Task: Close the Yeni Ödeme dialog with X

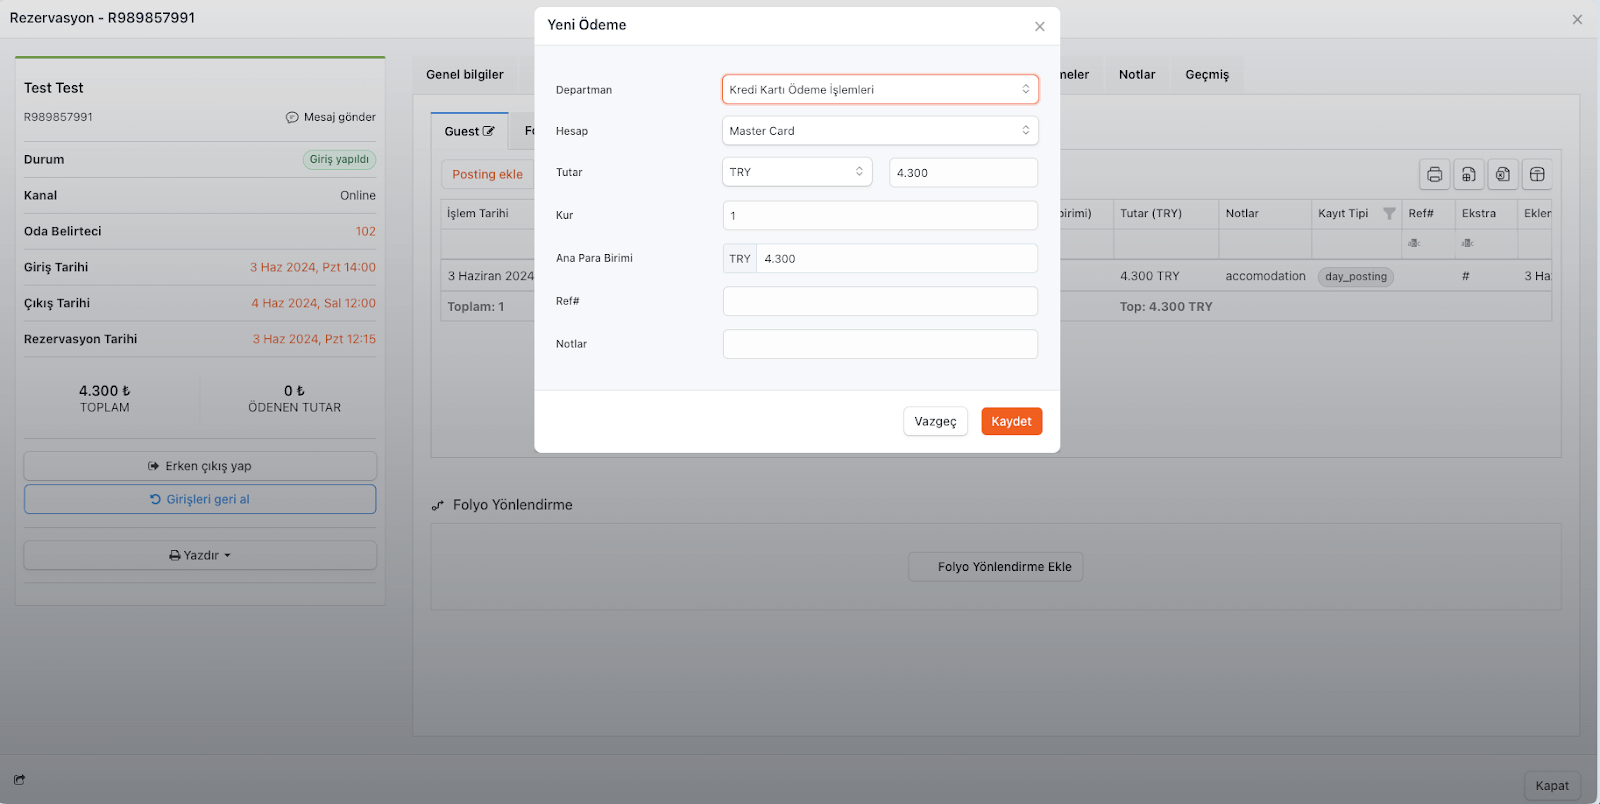Action: [x=1039, y=27]
